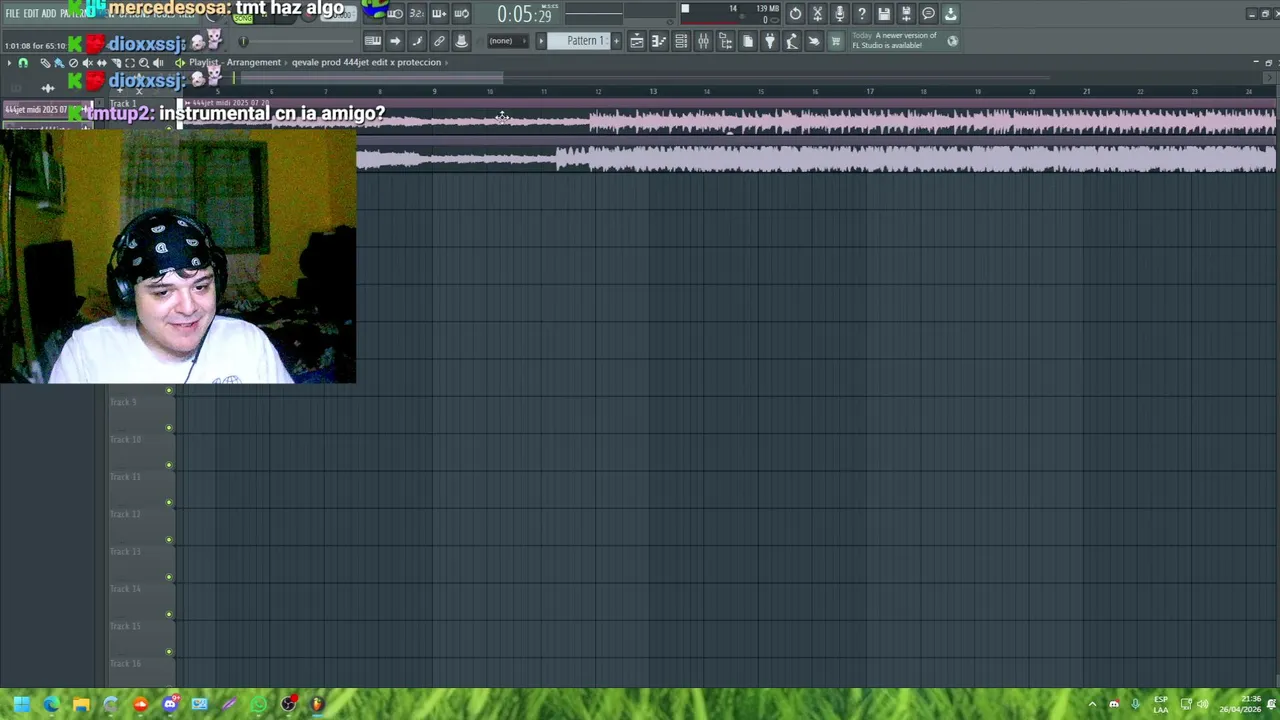Select the playlist Delete tool
Viewport: 1280px width, 720px height.
pos(73,63)
